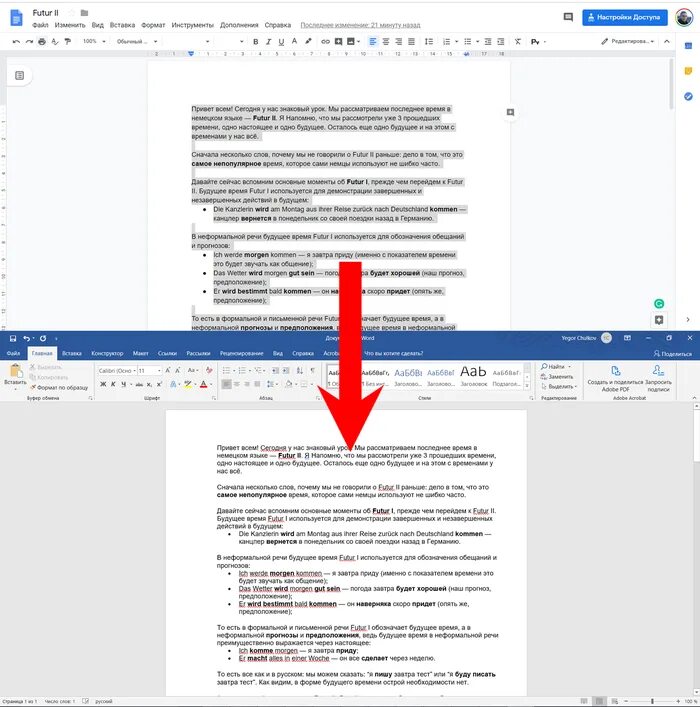Save the document in Word quick access
Screen dimensions: 700x707
(x=13, y=338)
